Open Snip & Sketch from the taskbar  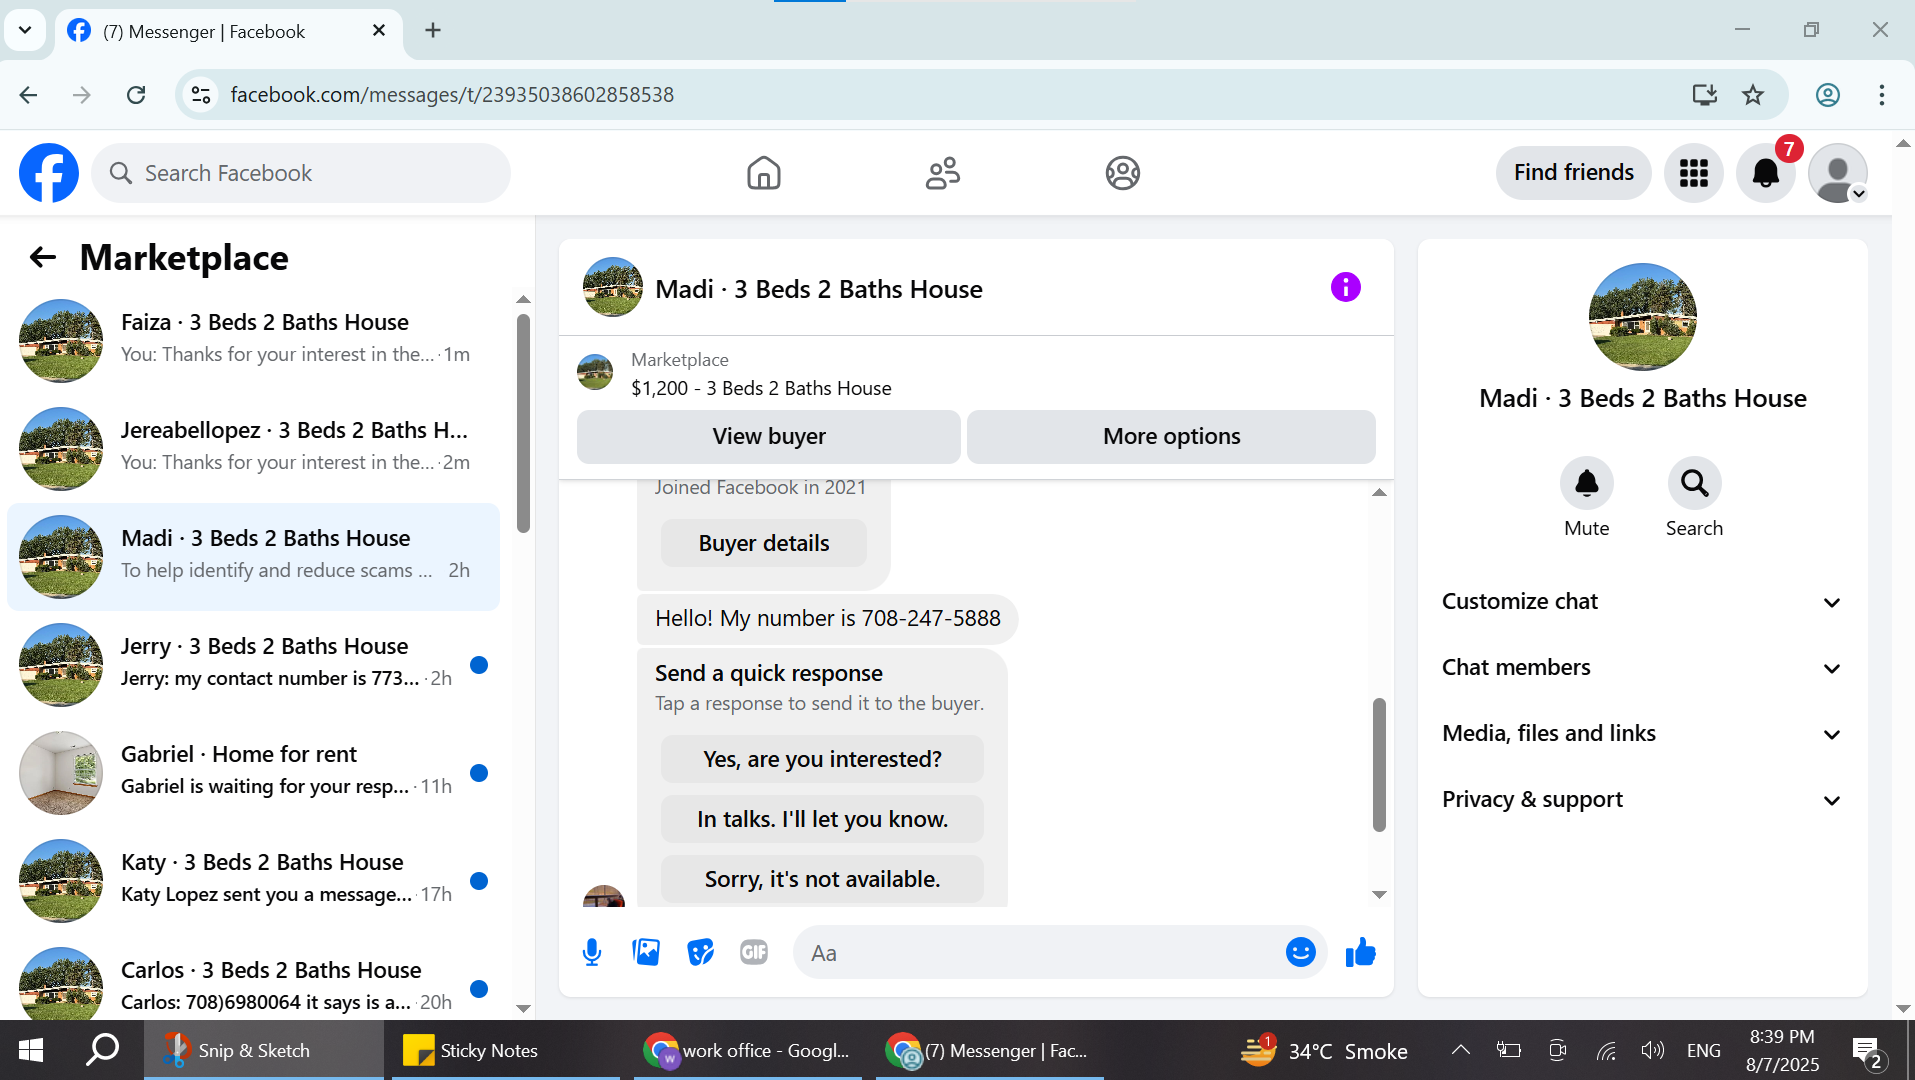(262, 1050)
